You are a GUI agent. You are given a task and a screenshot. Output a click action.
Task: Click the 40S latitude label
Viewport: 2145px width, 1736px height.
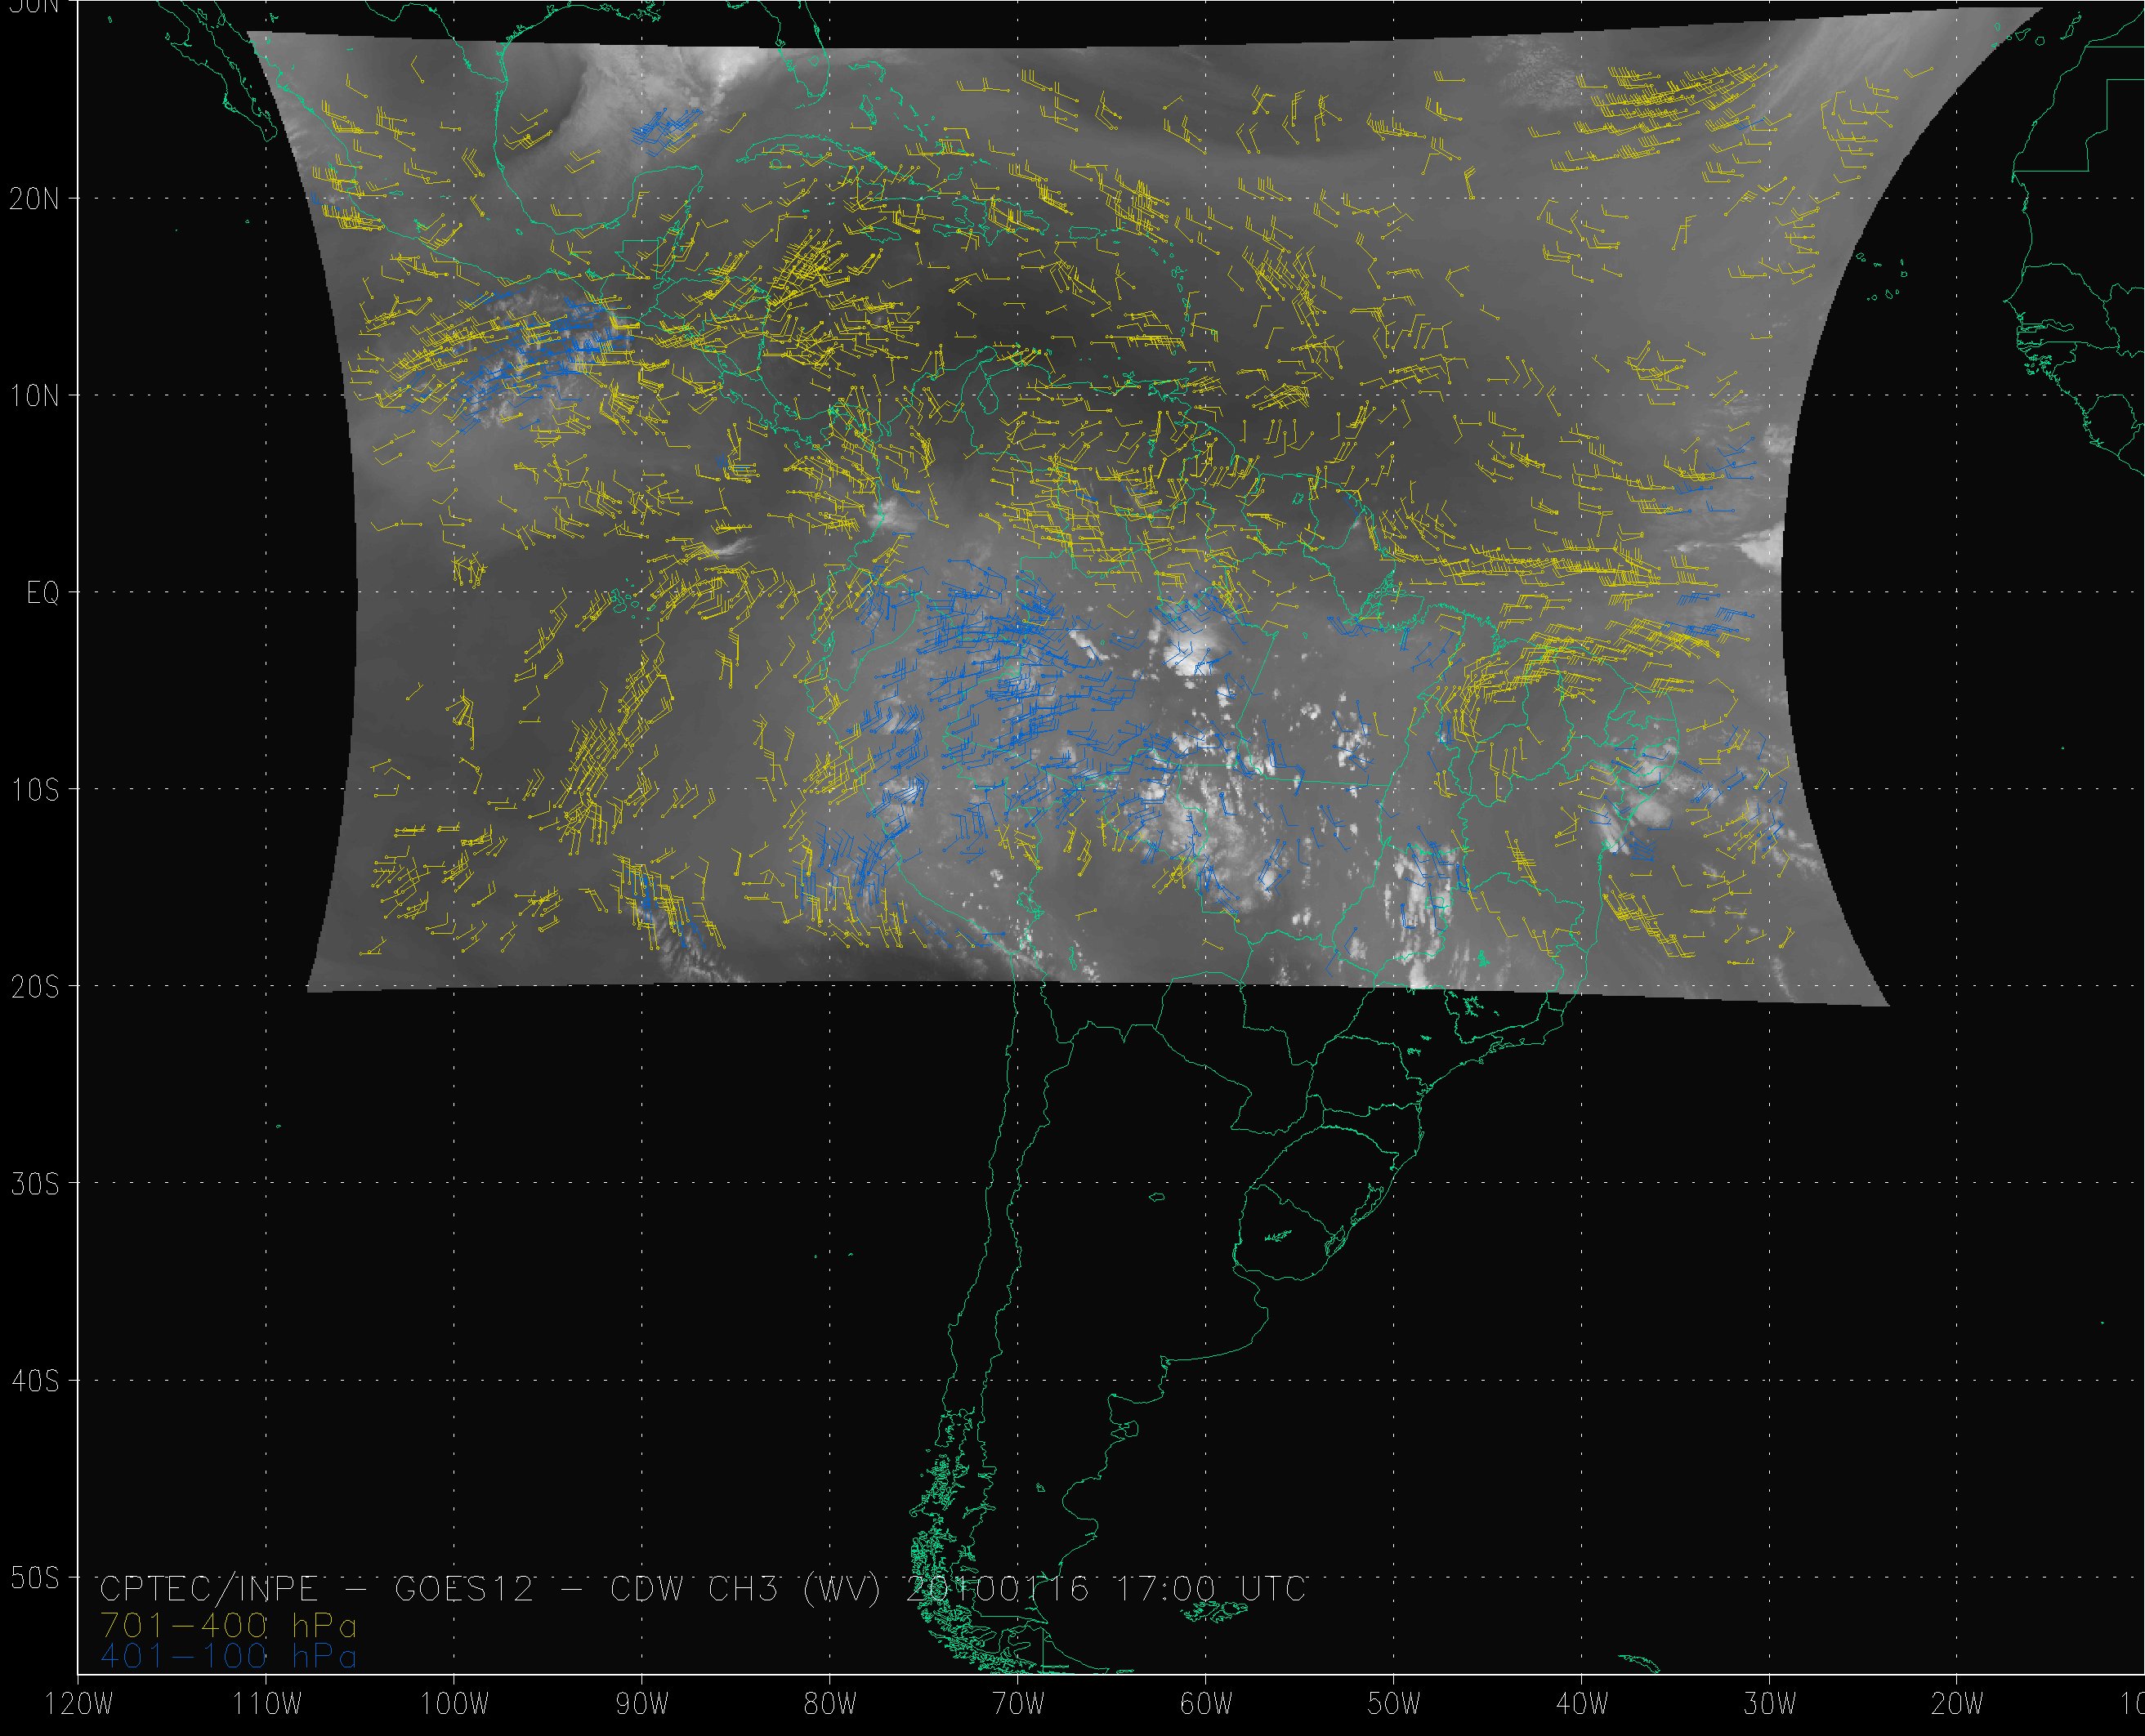click(34, 1381)
